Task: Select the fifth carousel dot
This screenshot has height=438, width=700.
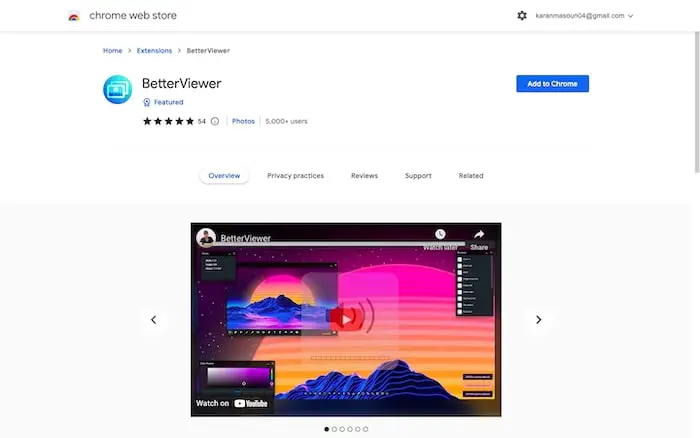Action: 358,429
